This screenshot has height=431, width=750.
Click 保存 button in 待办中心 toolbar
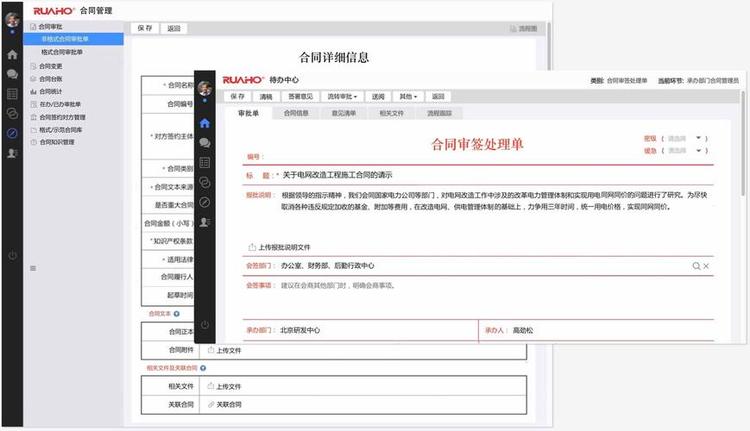coord(237,97)
